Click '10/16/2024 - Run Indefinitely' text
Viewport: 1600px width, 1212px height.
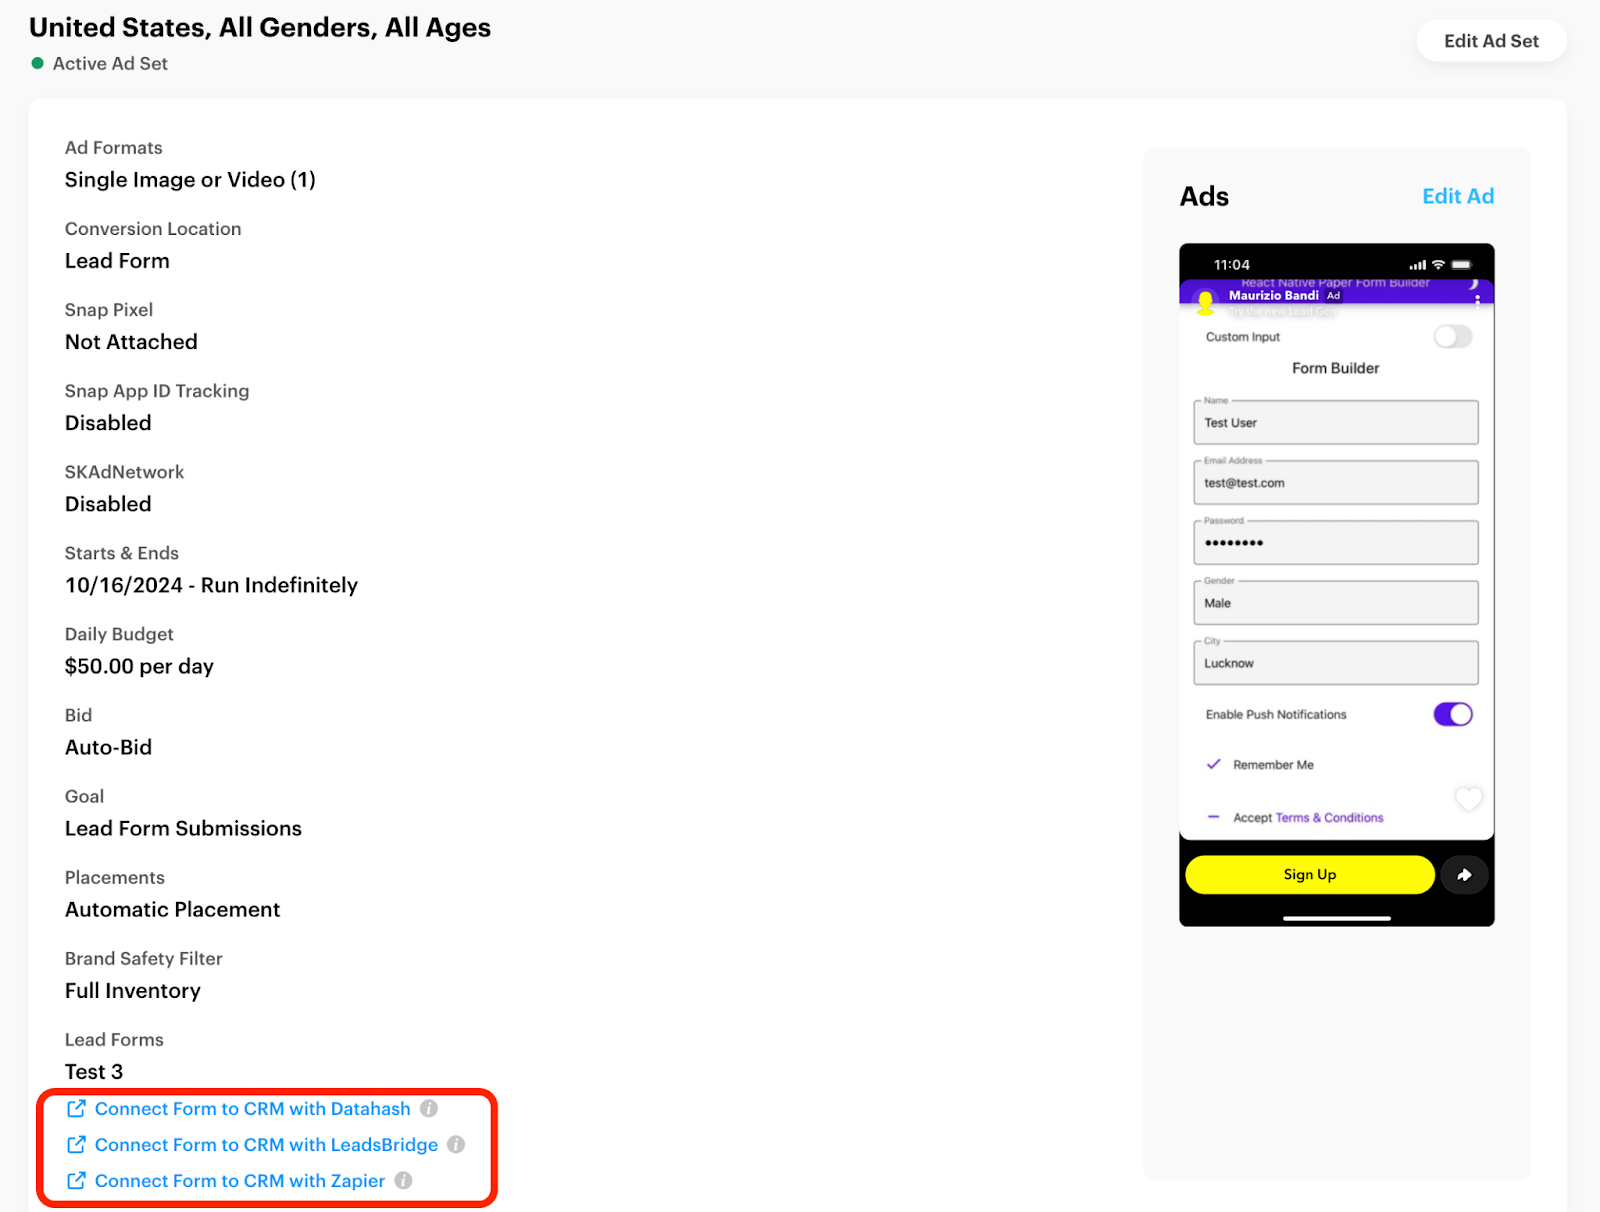point(211,585)
